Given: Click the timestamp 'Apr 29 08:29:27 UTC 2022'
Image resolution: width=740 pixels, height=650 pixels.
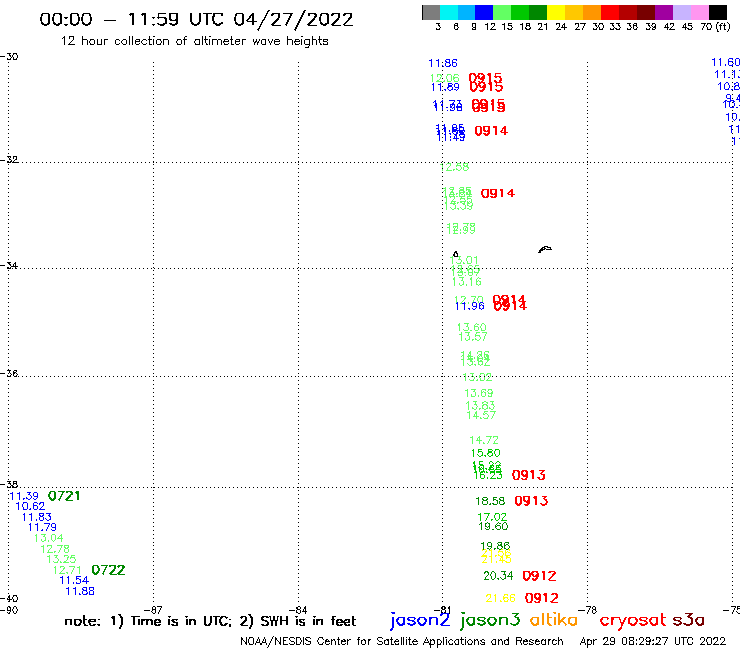Looking at the screenshot, I should point(653,642).
